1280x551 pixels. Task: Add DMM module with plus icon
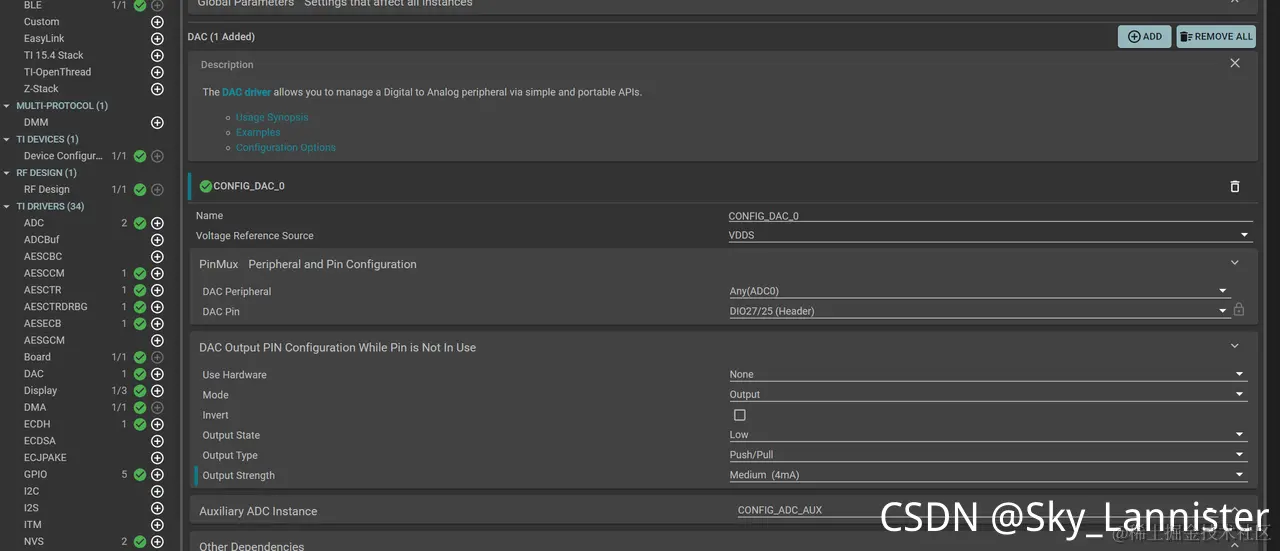157,122
